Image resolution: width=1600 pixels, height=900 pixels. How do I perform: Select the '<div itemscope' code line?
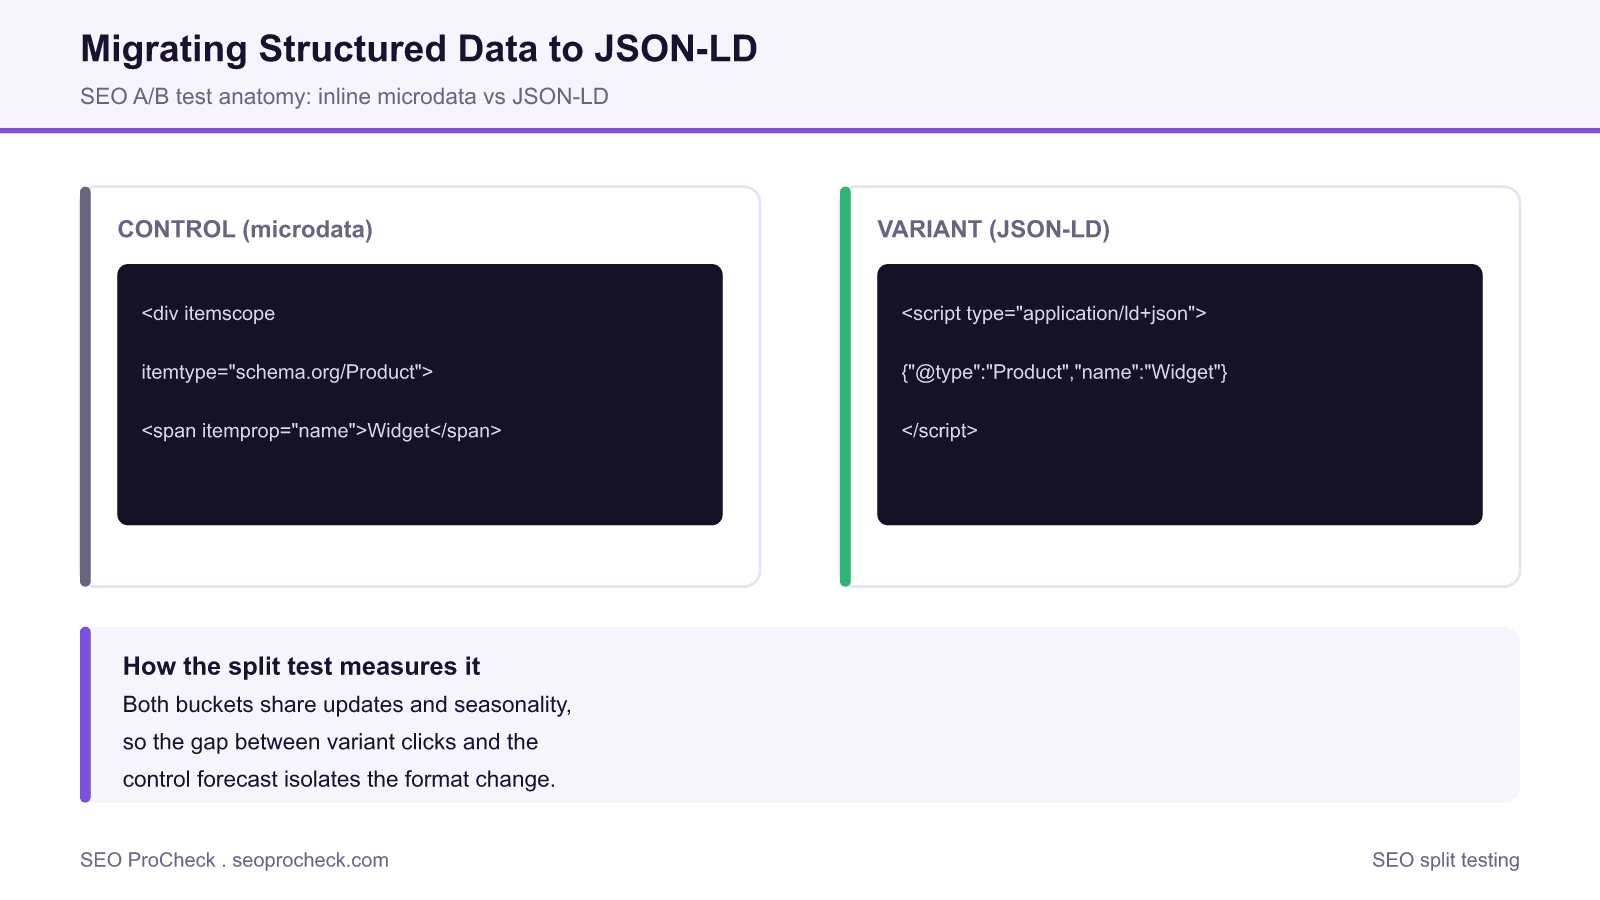coord(208,314)
